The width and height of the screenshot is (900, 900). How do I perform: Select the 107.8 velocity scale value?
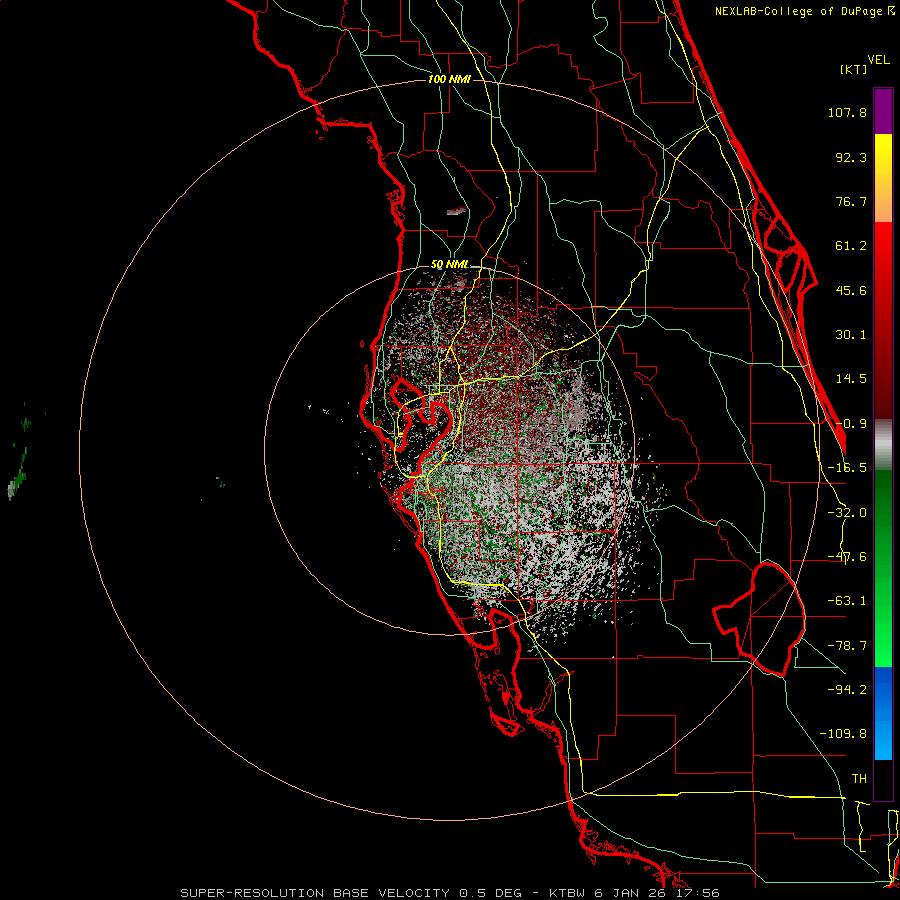click(x=847, y=112)
